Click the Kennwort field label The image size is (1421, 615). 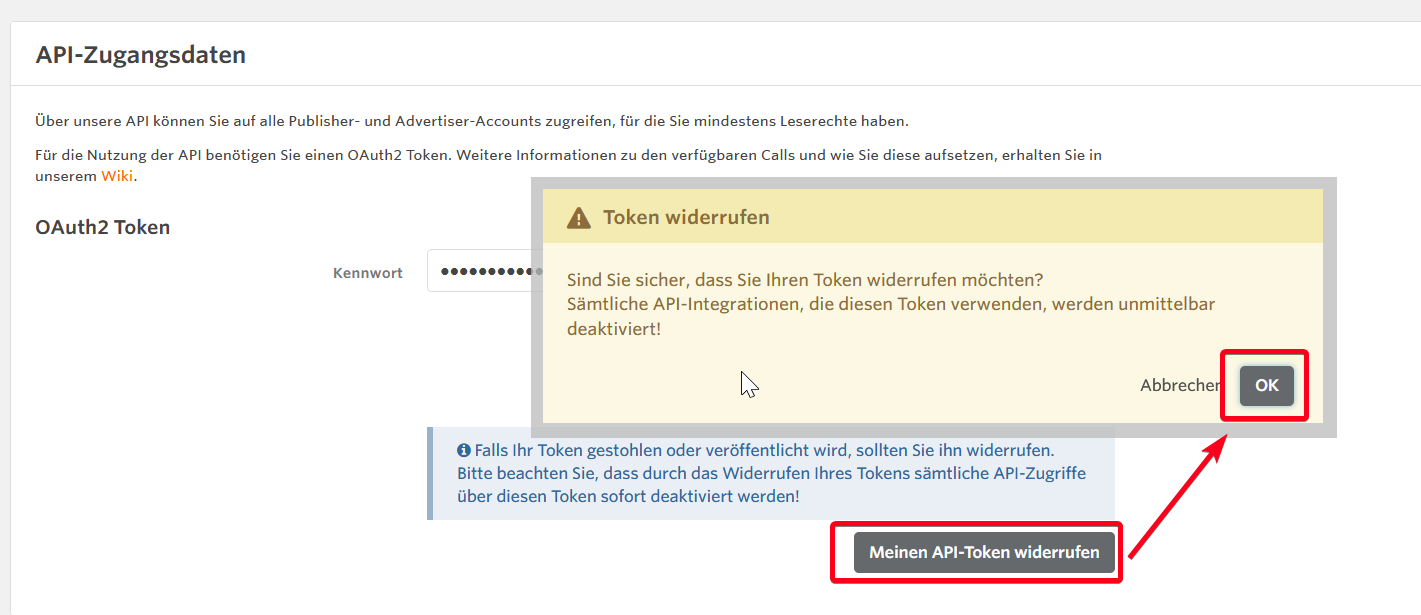(x=368, y=273)
